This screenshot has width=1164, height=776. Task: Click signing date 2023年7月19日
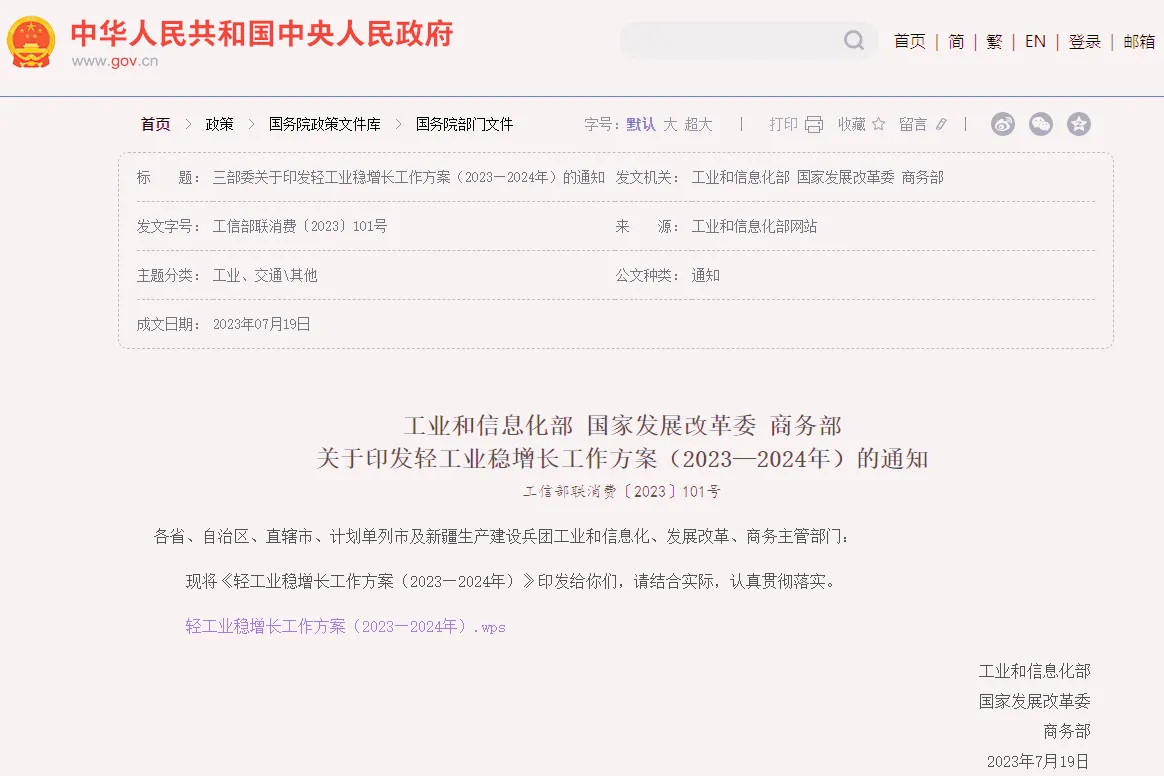click(x=1038, y=761)
